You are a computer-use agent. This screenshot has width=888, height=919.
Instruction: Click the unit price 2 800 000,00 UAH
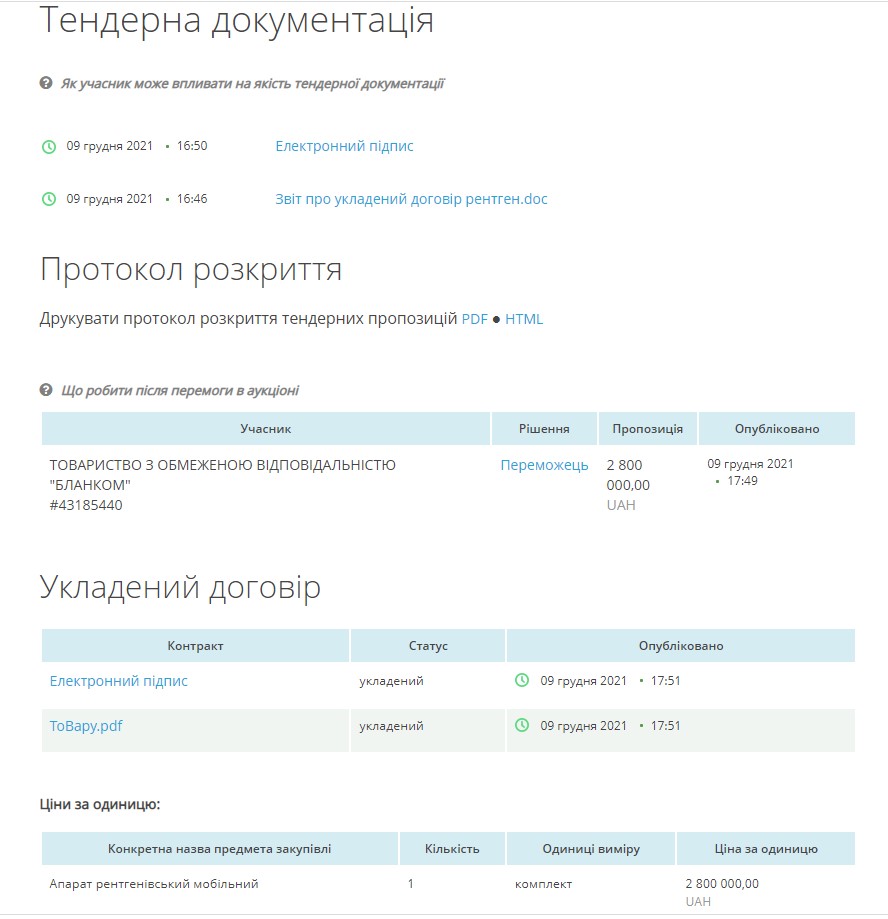[x=722, y=892]
